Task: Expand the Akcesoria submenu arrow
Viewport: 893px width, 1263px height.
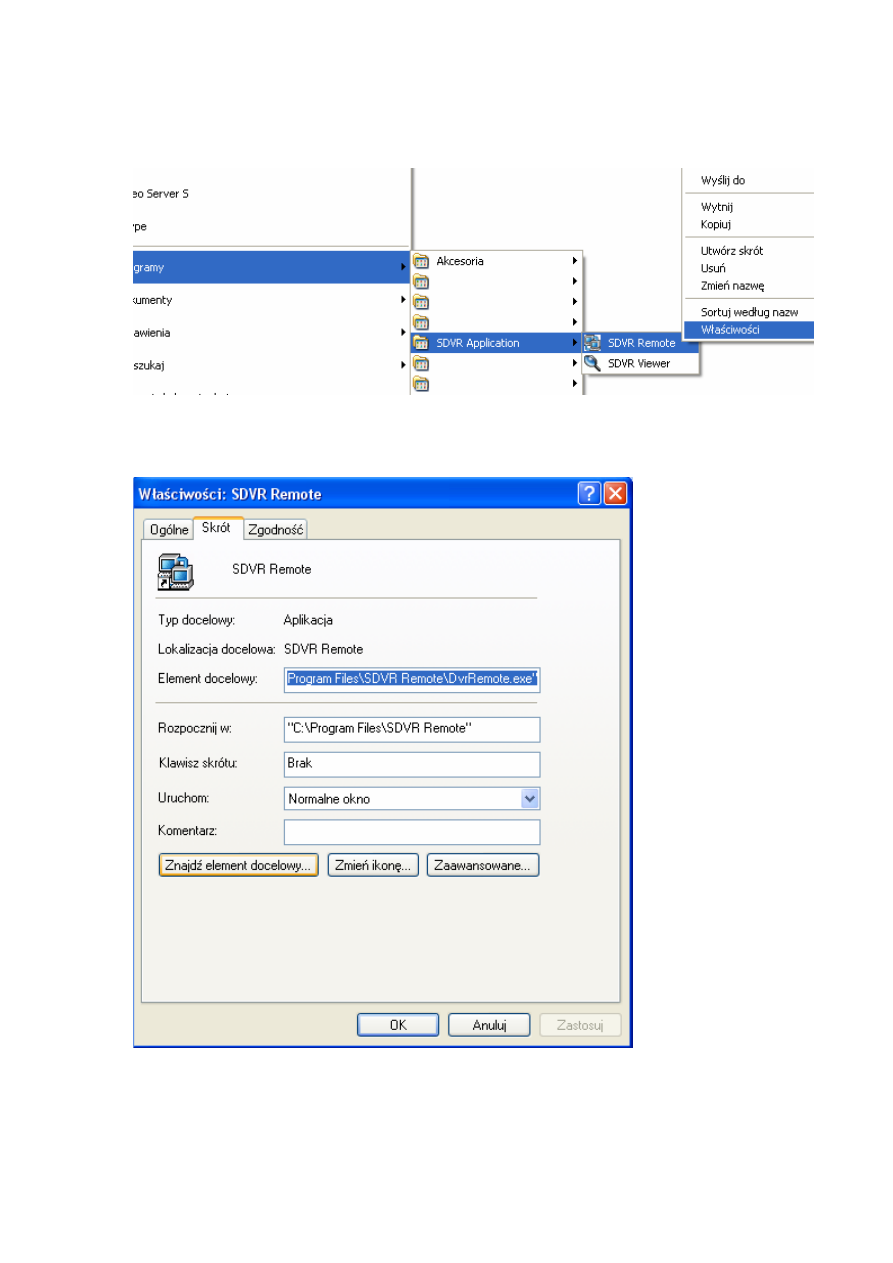Action: tap(575, 261)
